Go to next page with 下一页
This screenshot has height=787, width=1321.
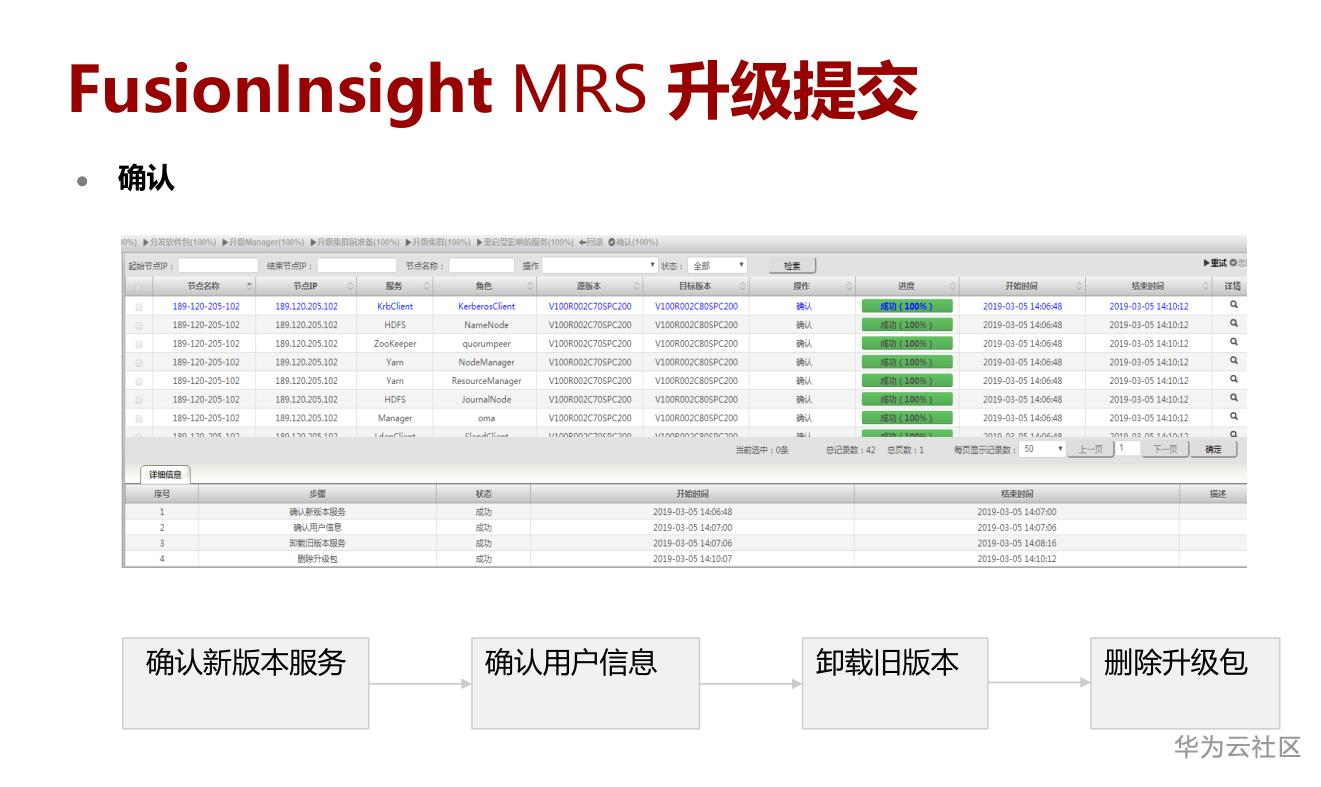(1165, 449)
